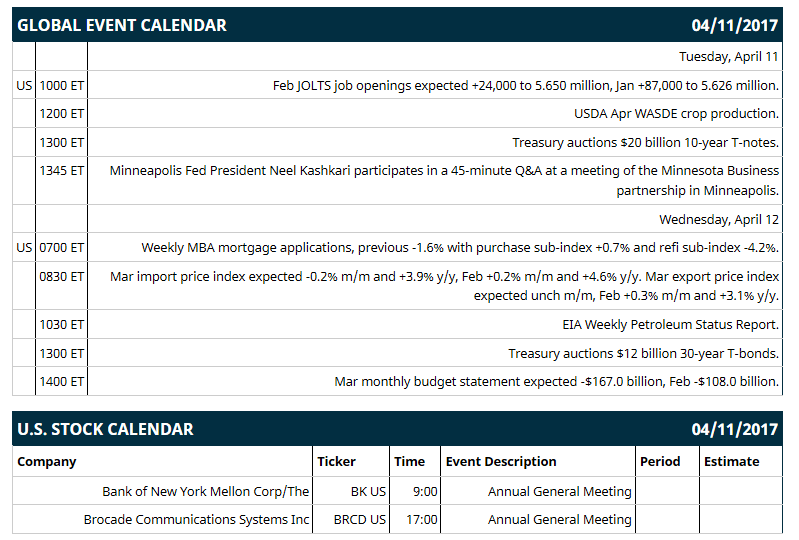Click the Estimate column header

(x=731, y=462)
